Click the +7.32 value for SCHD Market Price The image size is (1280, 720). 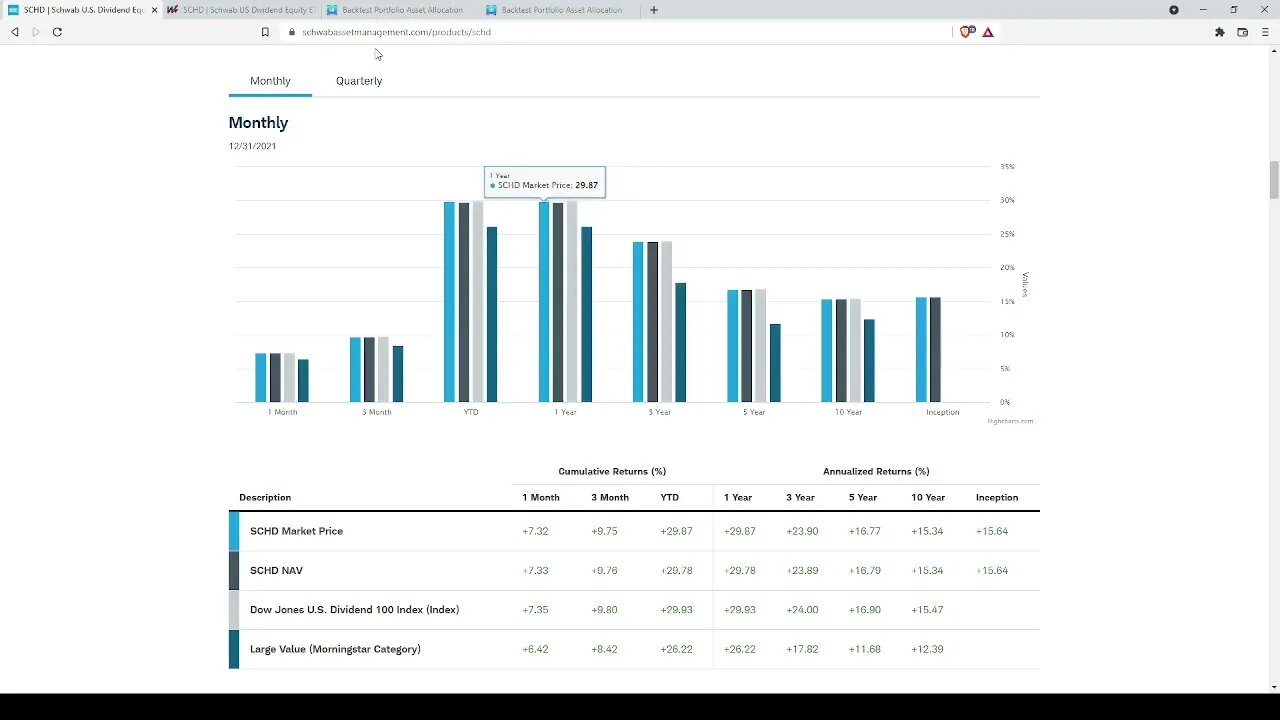[536, 531]
